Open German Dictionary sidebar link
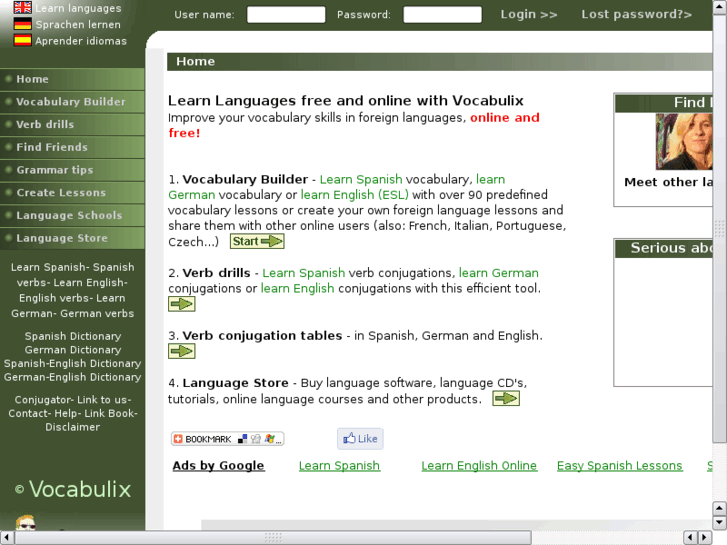This screenshot has width=727, height=545. (x=73, y=350)
